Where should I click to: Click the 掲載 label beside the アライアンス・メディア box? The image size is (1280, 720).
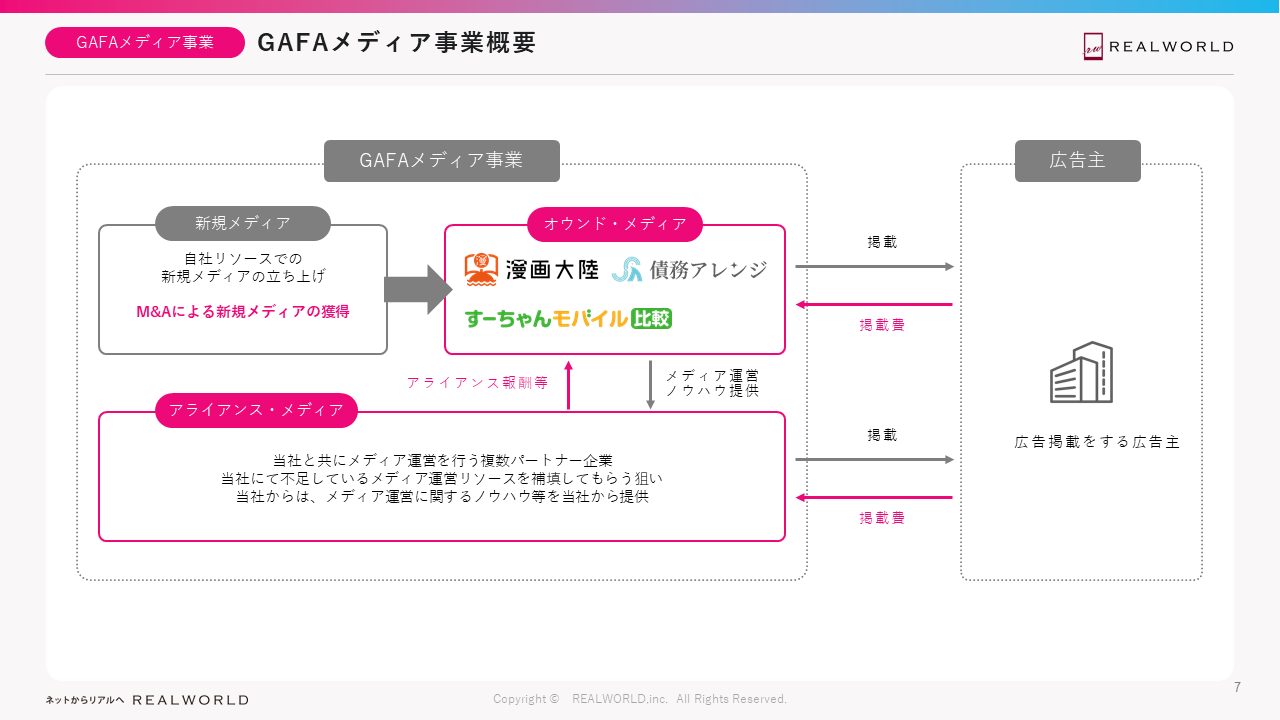[x=882, y=435]
